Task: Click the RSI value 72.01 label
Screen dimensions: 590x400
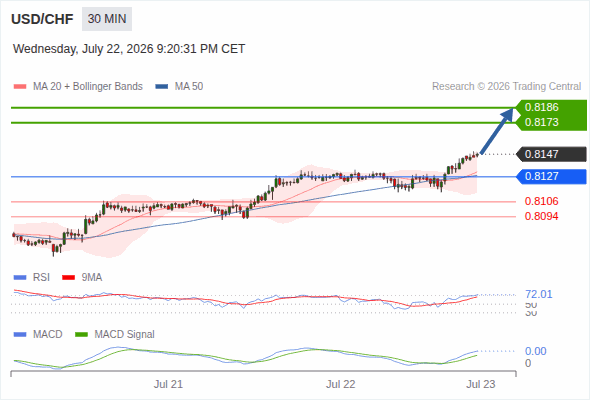Action: pos(539,294)
